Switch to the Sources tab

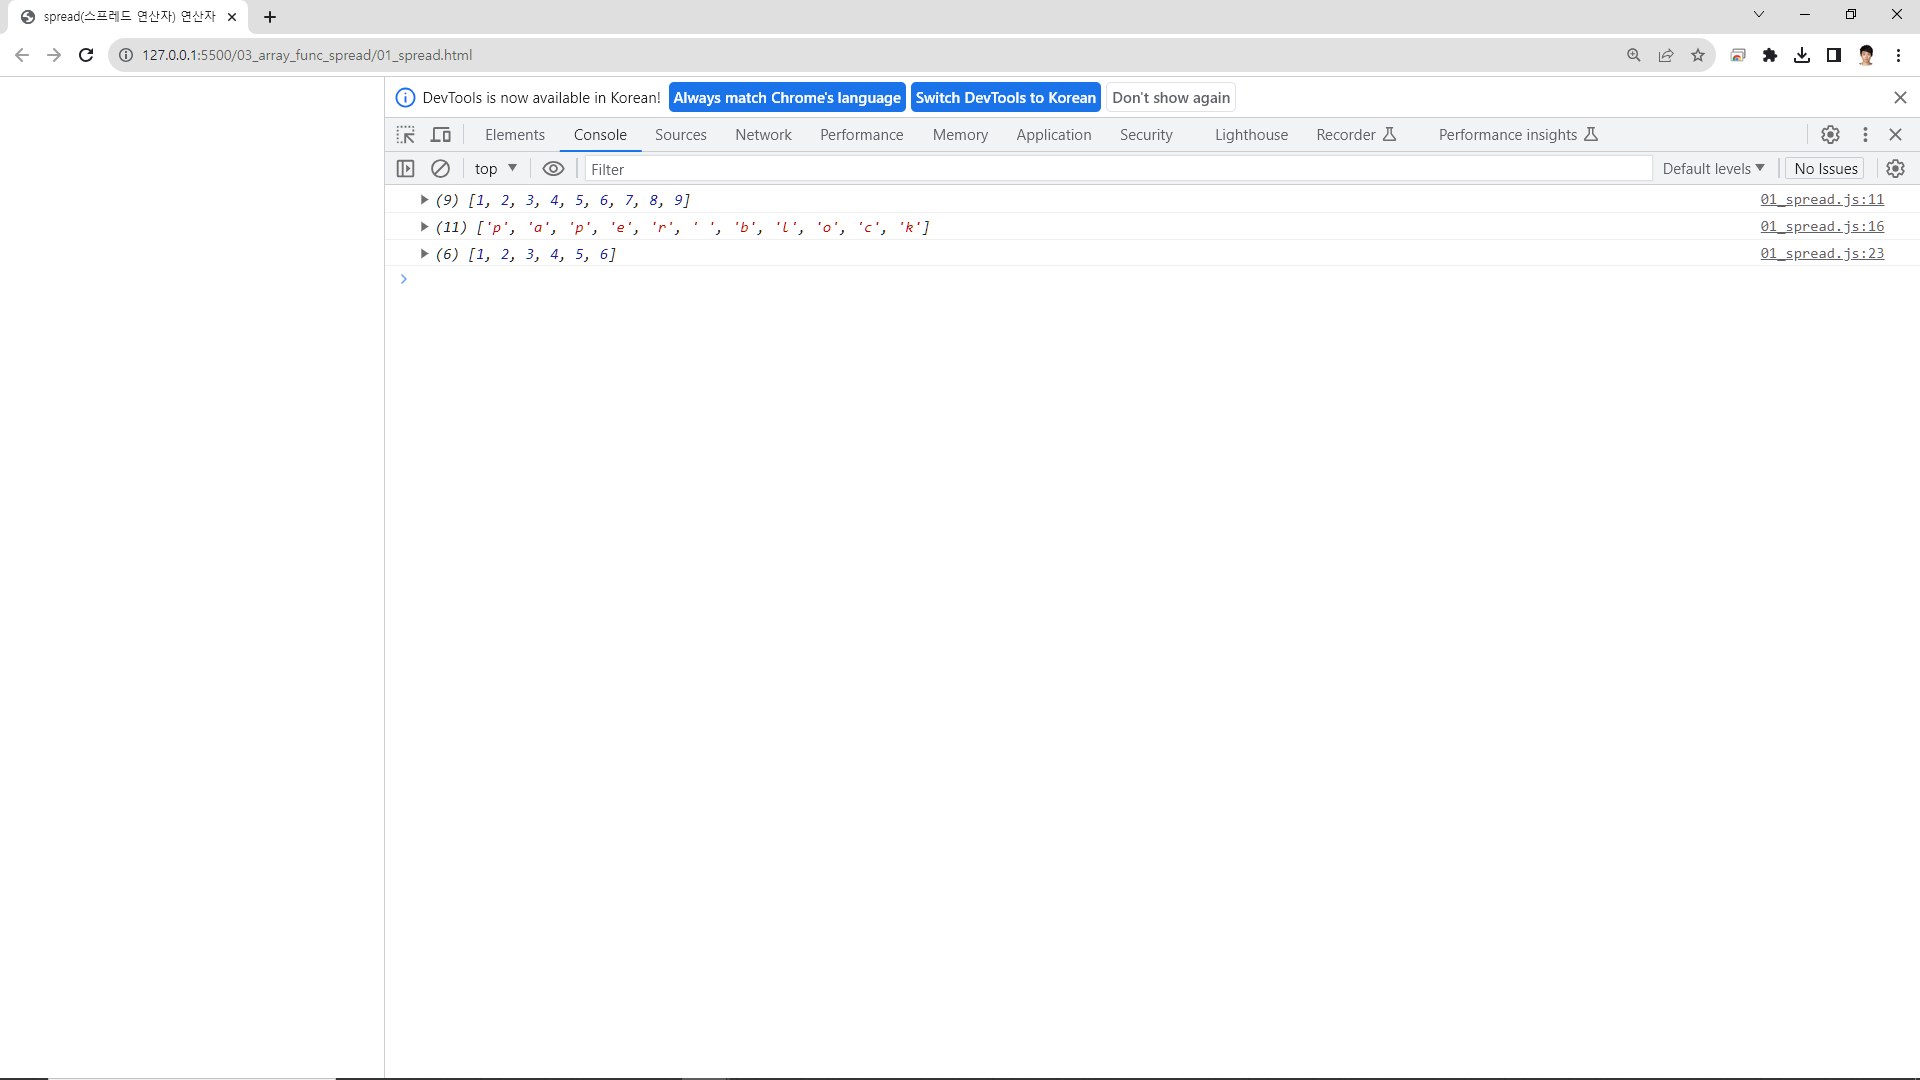coord(680,135)
